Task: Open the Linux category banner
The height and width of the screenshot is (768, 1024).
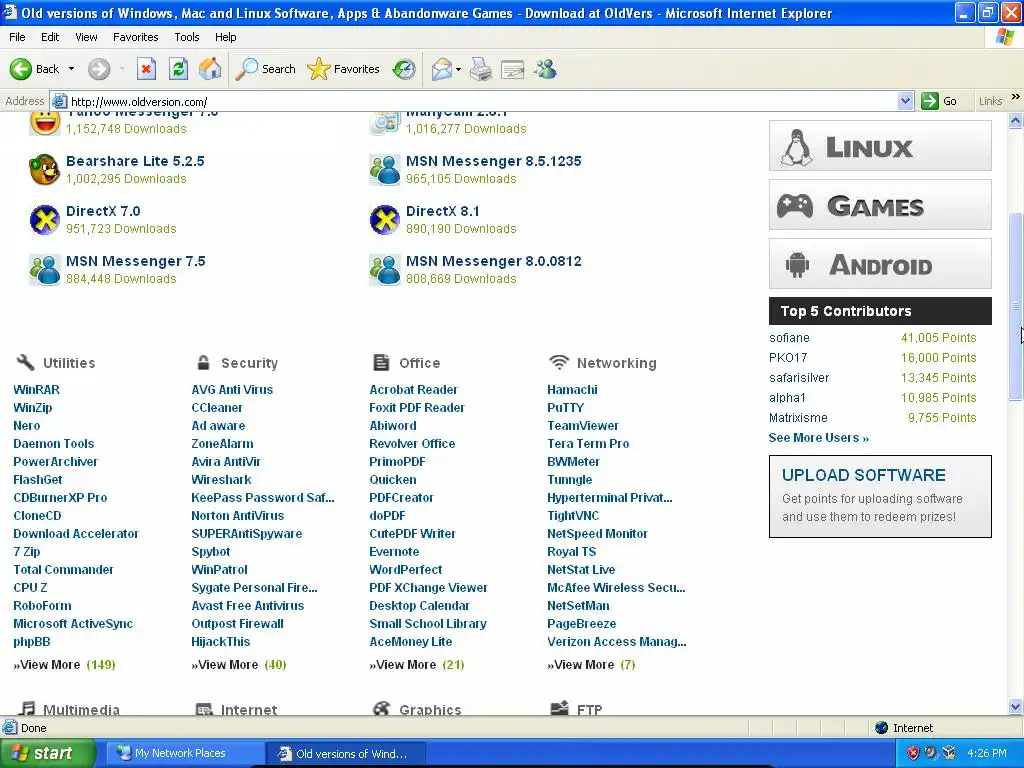Action: click(880, 146)
